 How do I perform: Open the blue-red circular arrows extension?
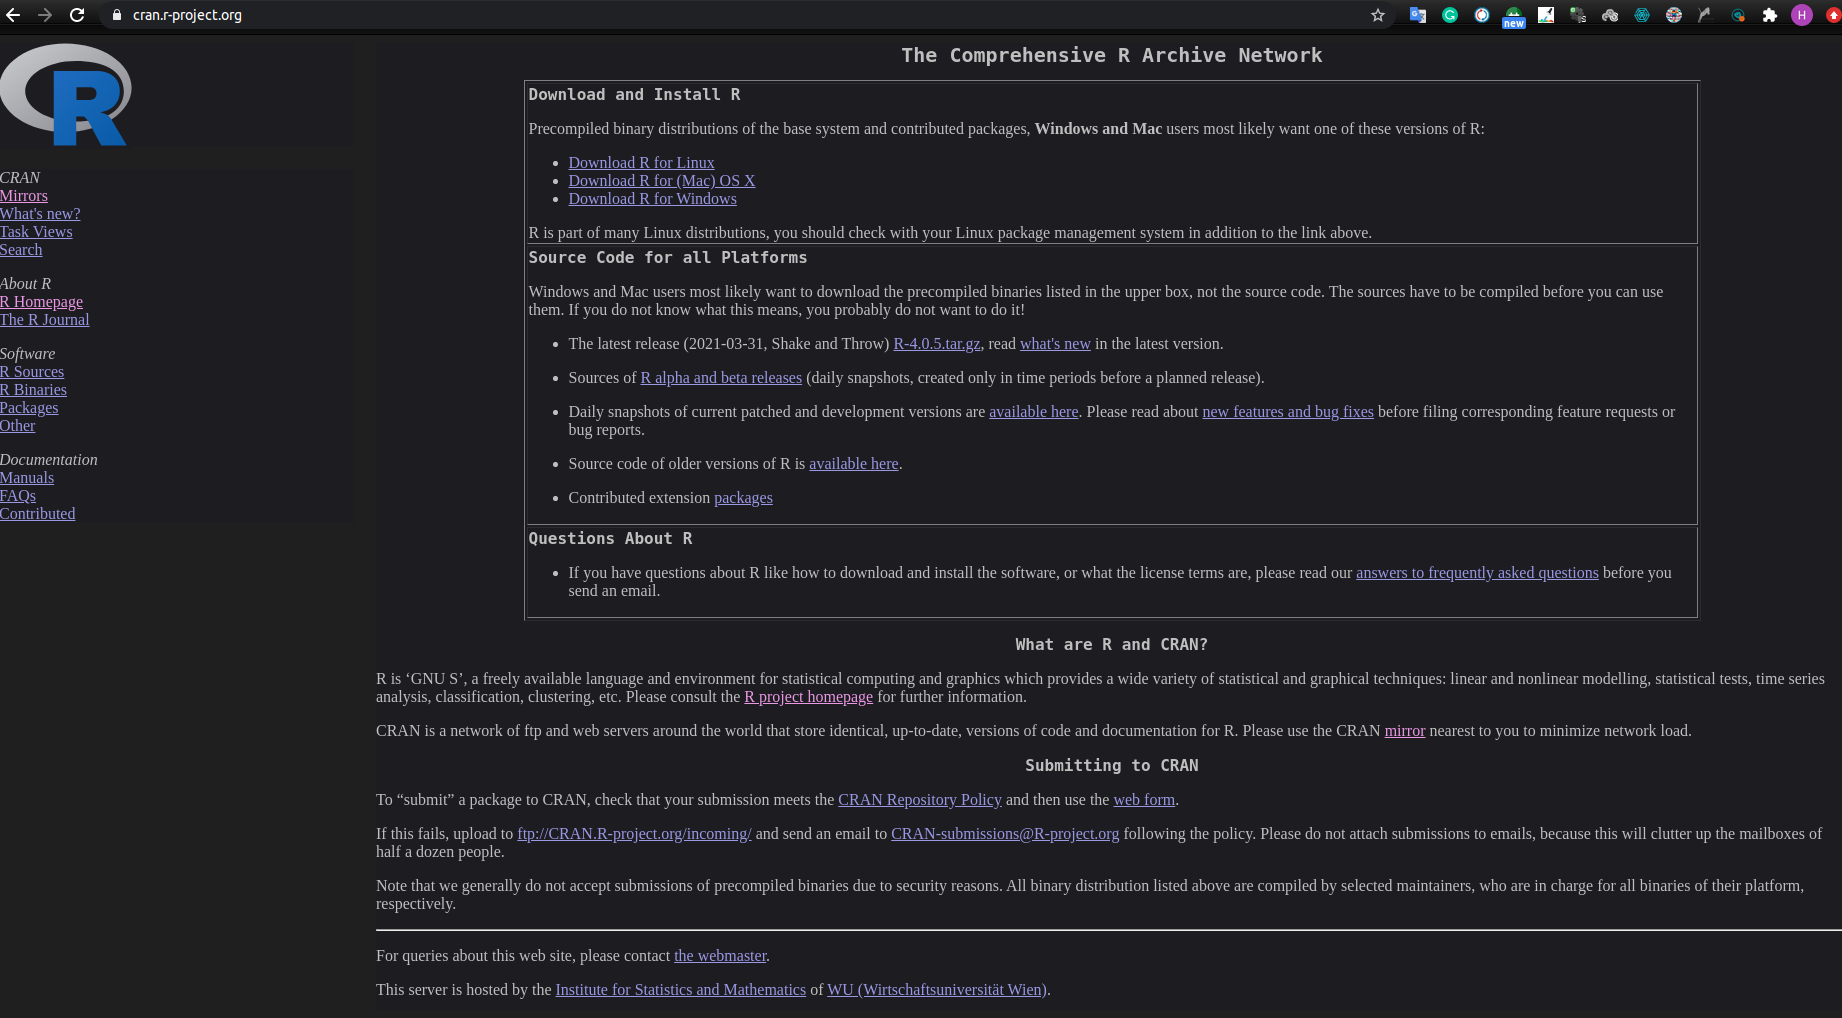pos(1482,15)
